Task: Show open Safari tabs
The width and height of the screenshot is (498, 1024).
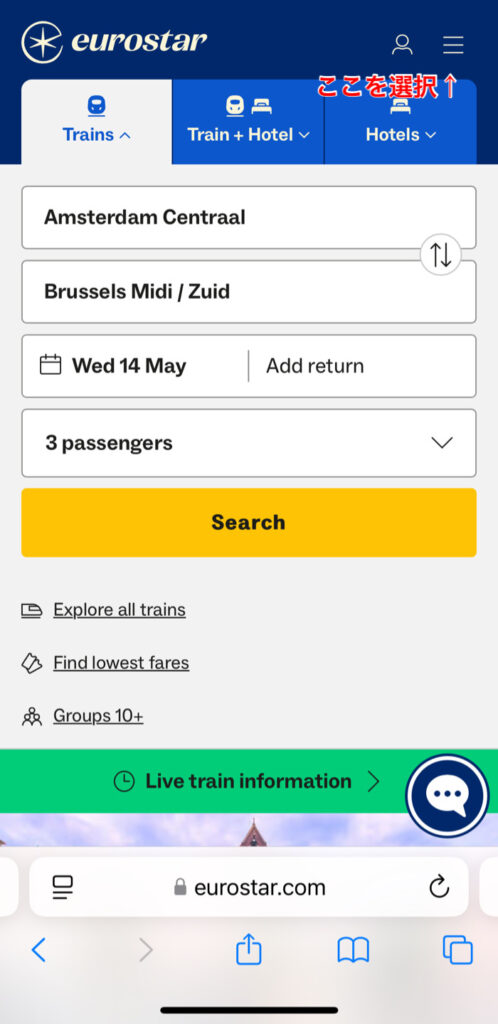Action: click(458, 950)
